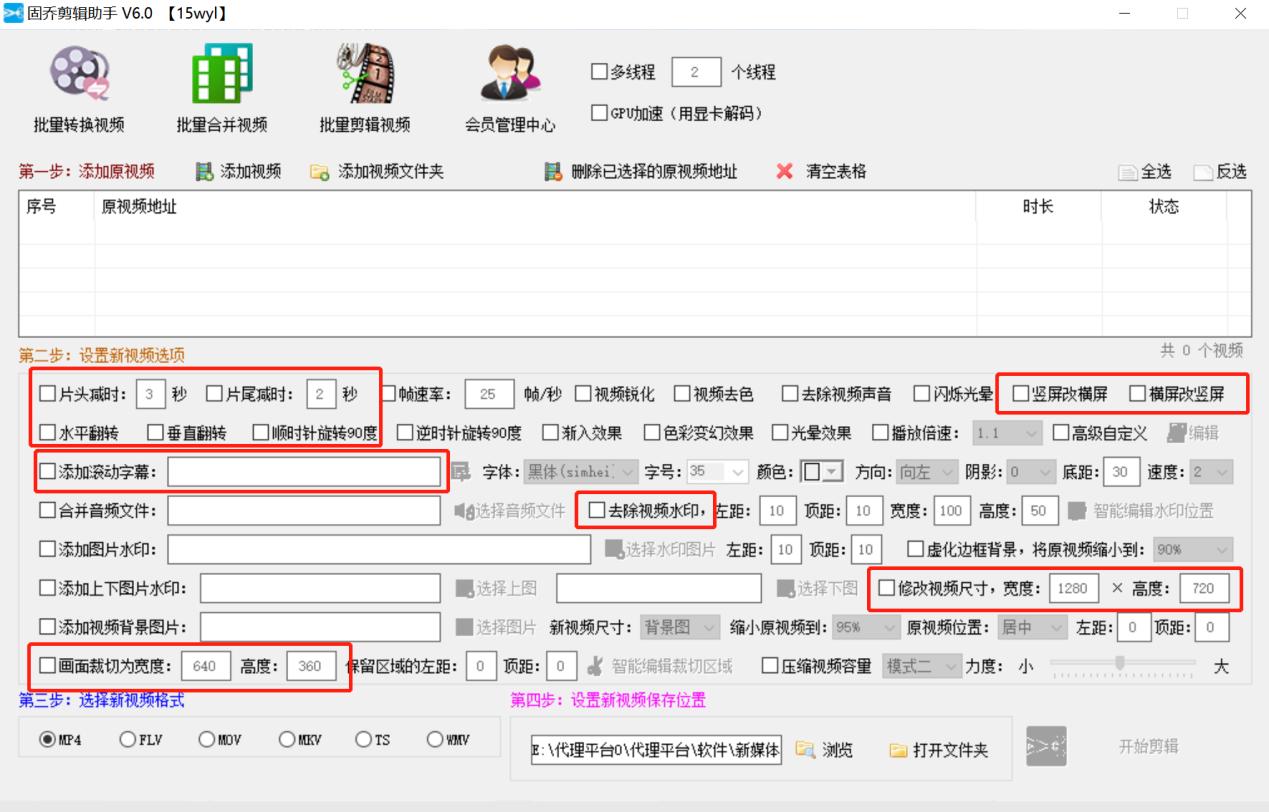
Task: Click the 修改视频尺寸 宽度 (width) 1280 field
Action: point(1072,588)
